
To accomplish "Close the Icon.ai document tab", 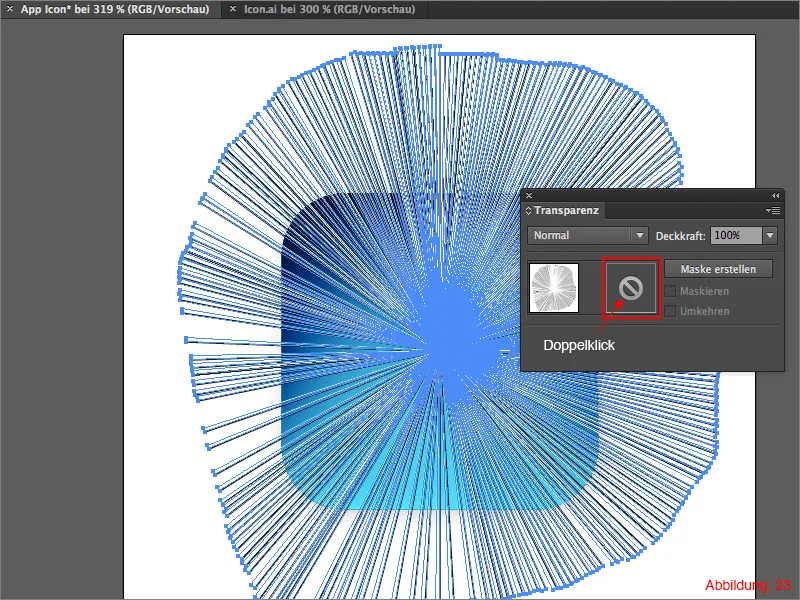I will point(233,9).
